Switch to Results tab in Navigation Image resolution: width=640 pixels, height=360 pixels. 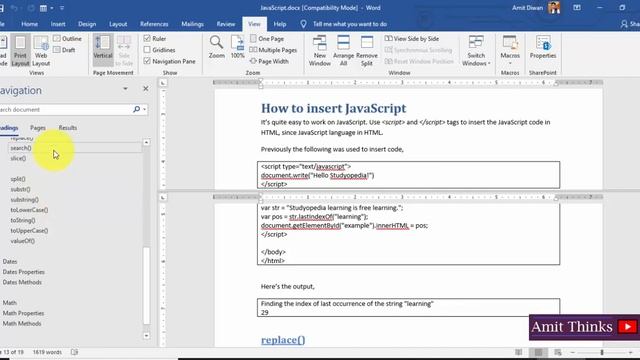[x=68, y=128]
